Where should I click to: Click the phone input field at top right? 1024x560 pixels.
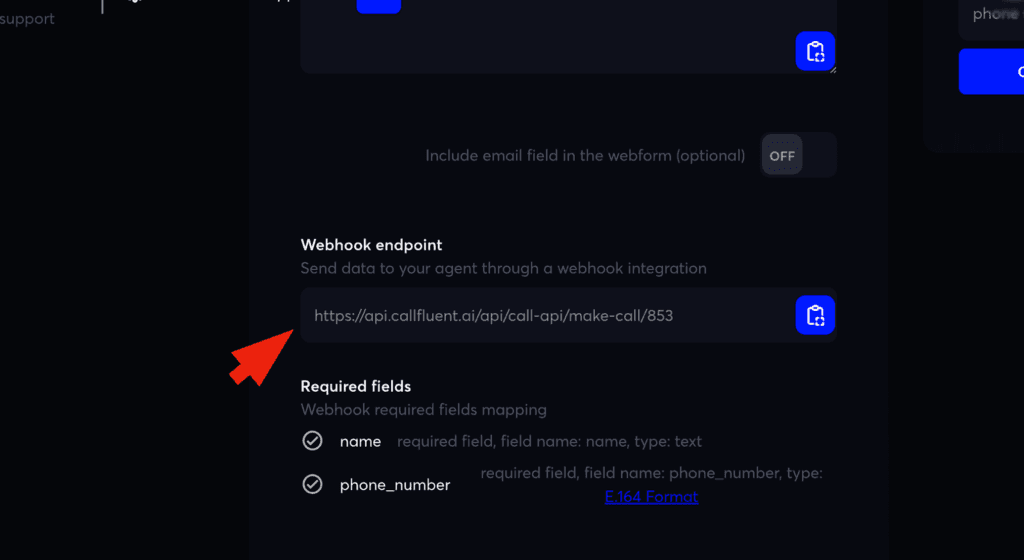[x=991, y=16]
